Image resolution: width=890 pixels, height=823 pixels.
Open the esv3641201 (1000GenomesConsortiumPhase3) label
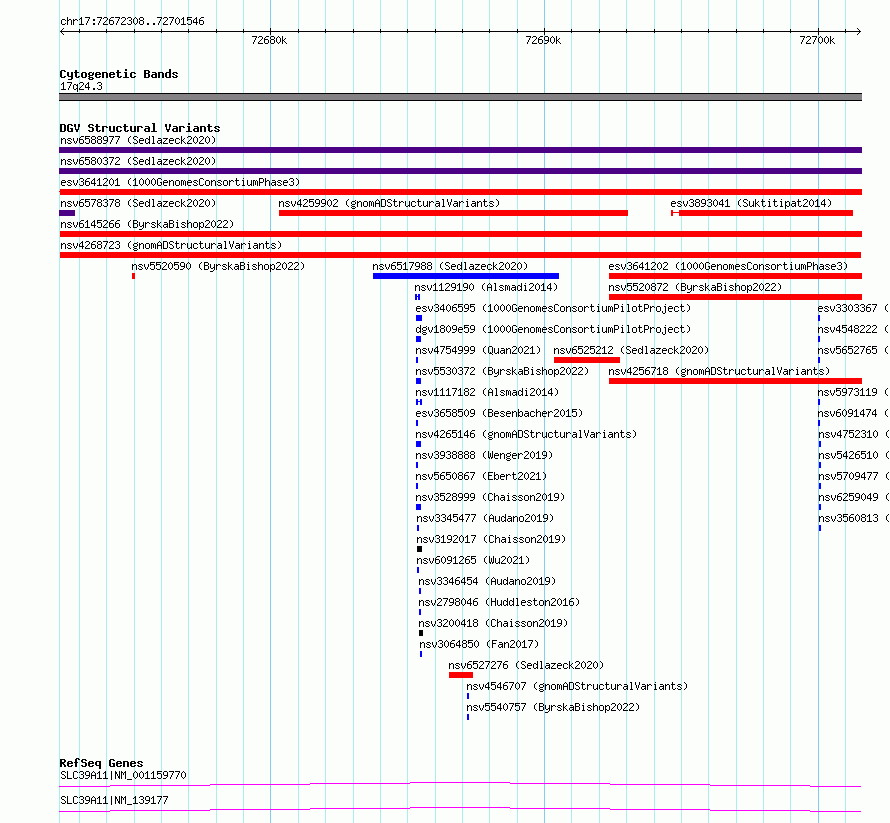pyautogui.click(x=180, y=182)
